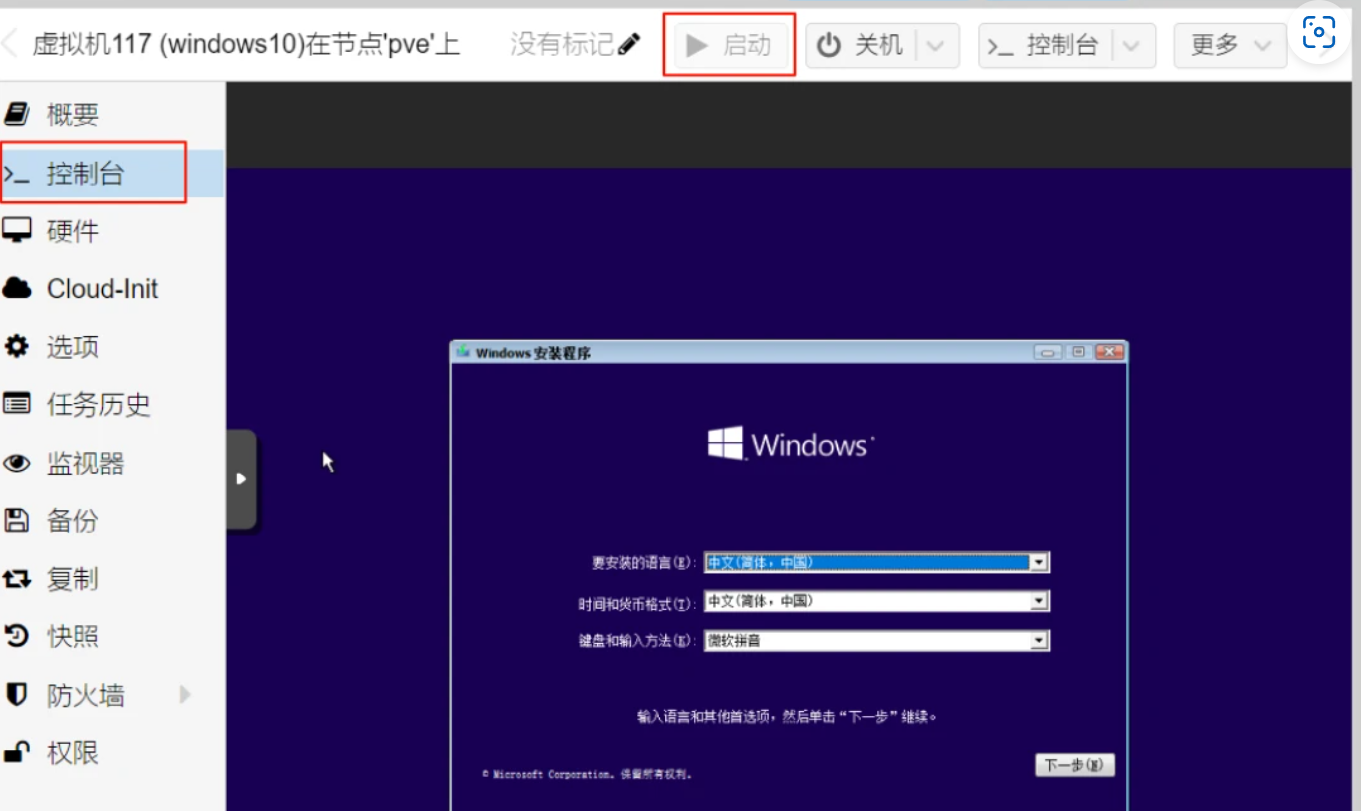
Task: Open the 复制 replication section
Action: (x=110, y=579)
